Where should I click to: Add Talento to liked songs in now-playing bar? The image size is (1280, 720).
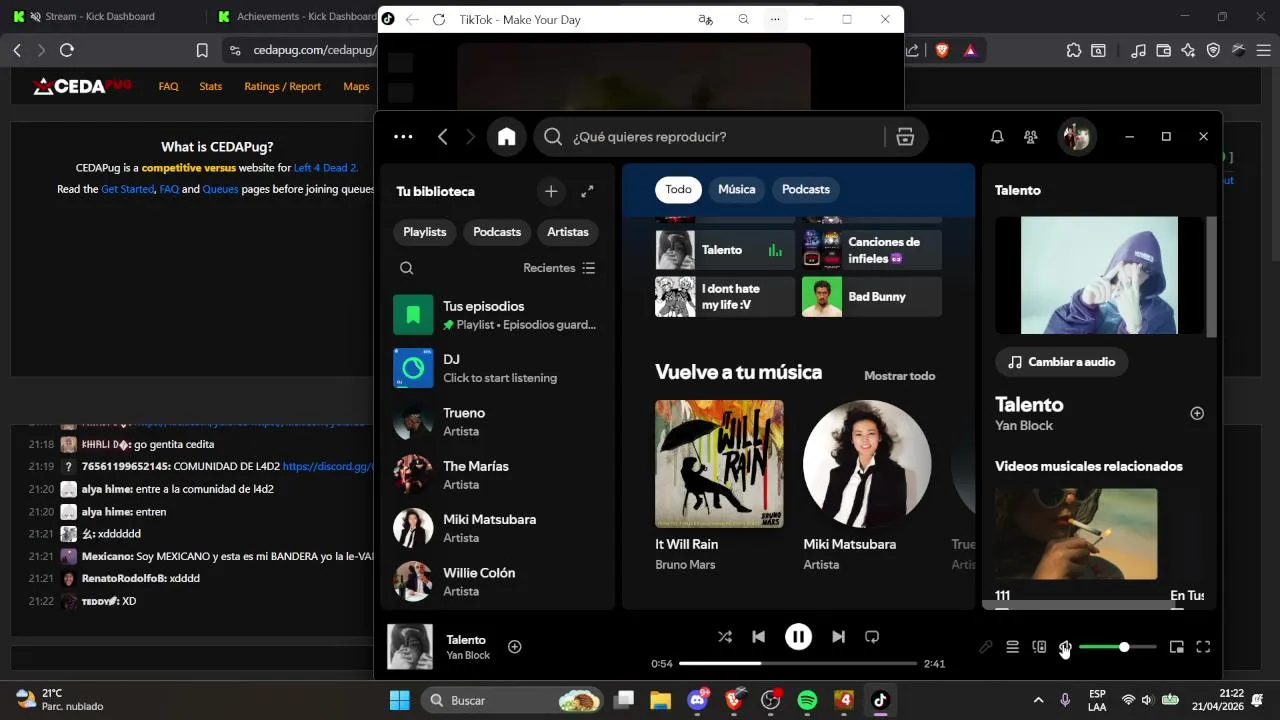pyautogui.click(x=515, y=647)
